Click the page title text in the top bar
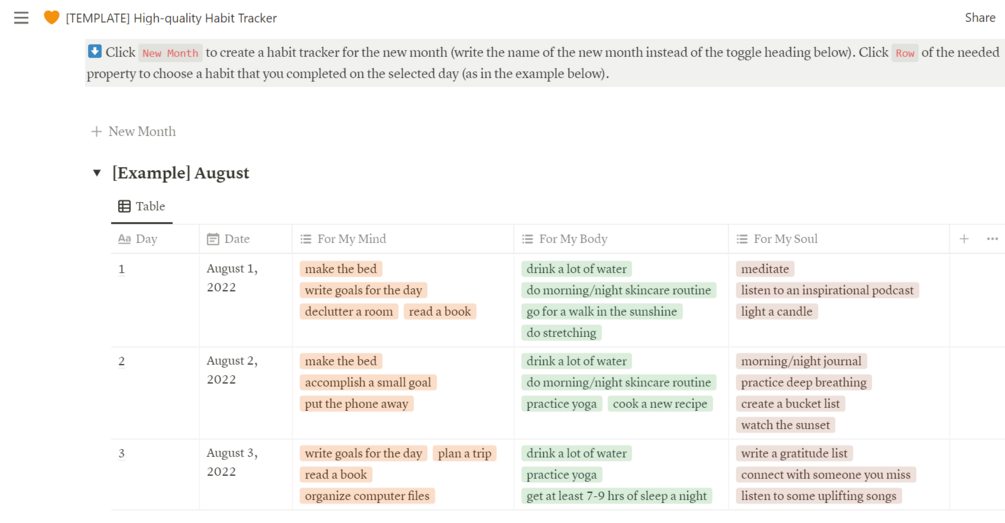 [171, 18]
